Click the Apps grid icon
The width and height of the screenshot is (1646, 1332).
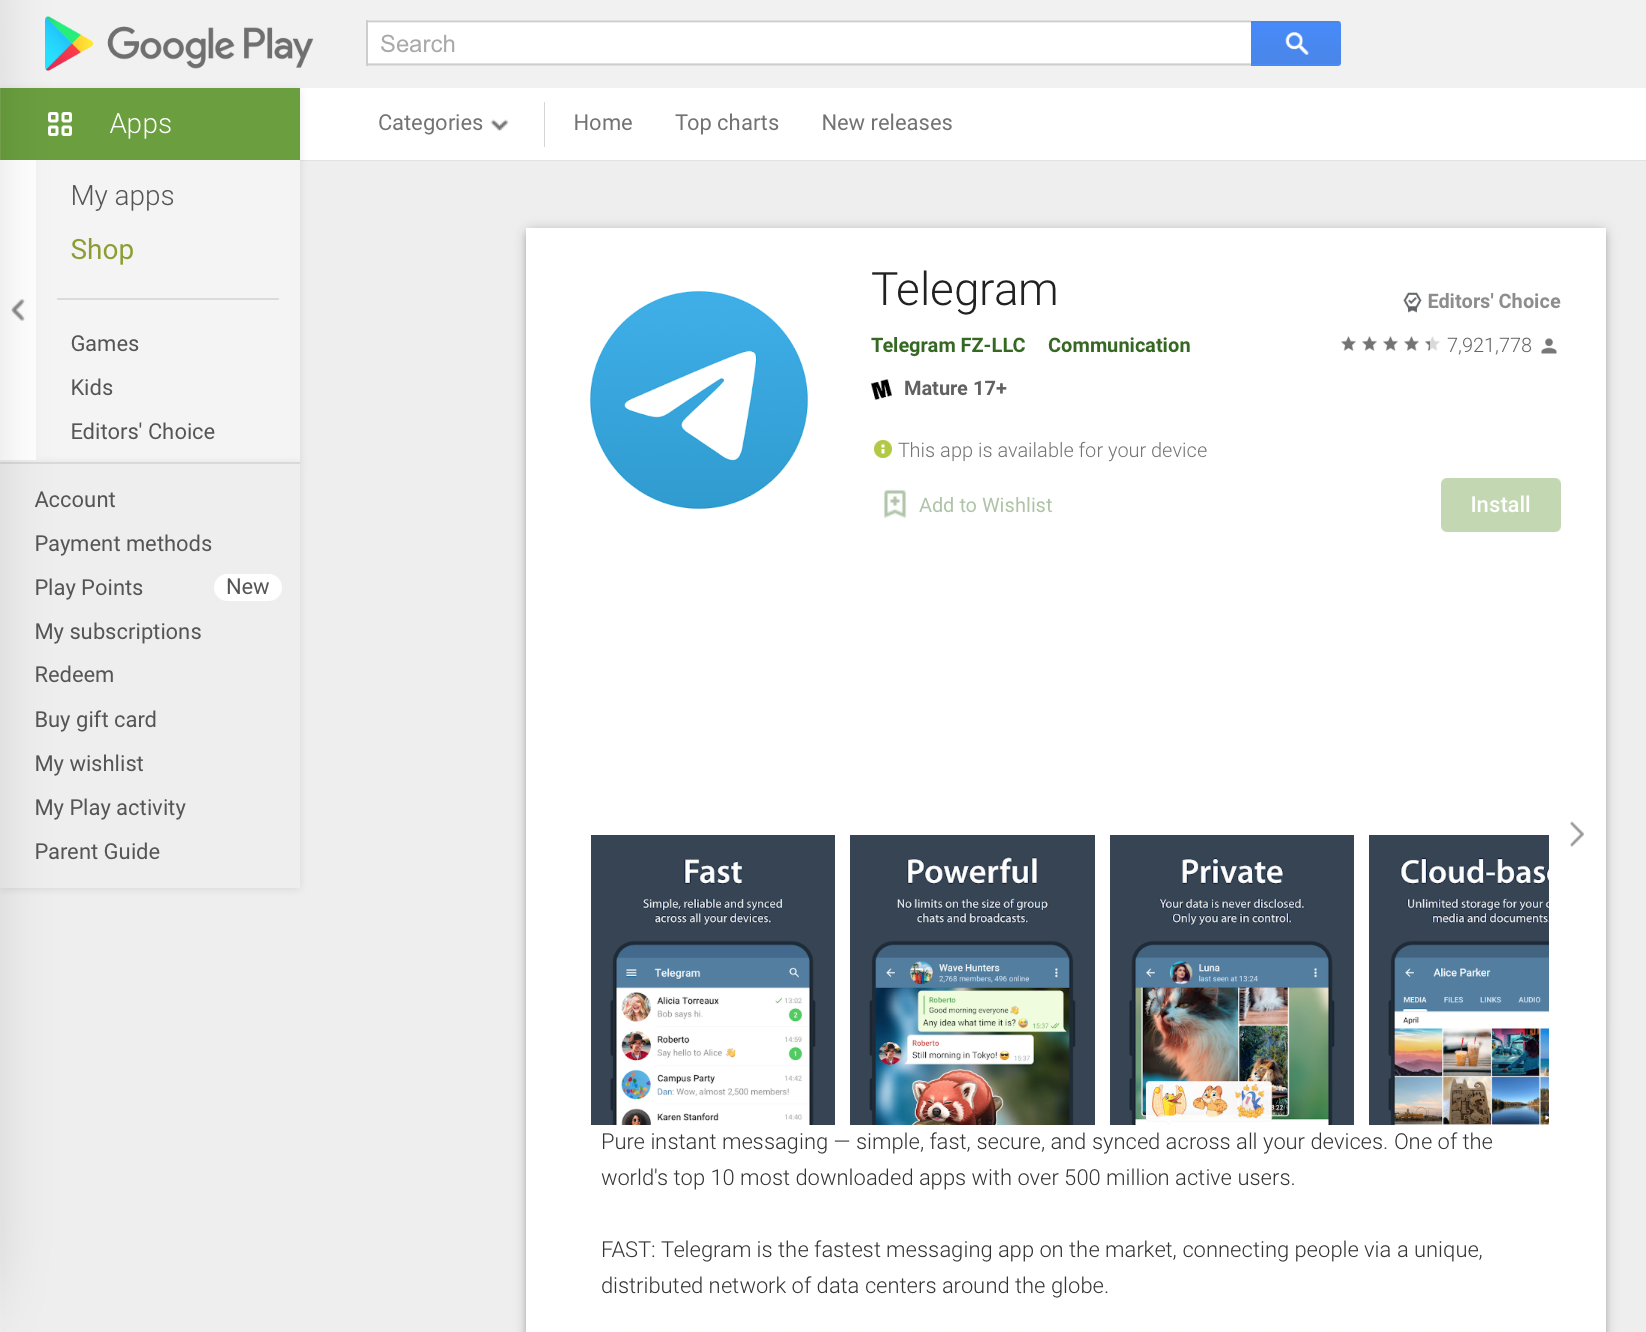click(60, 124)
